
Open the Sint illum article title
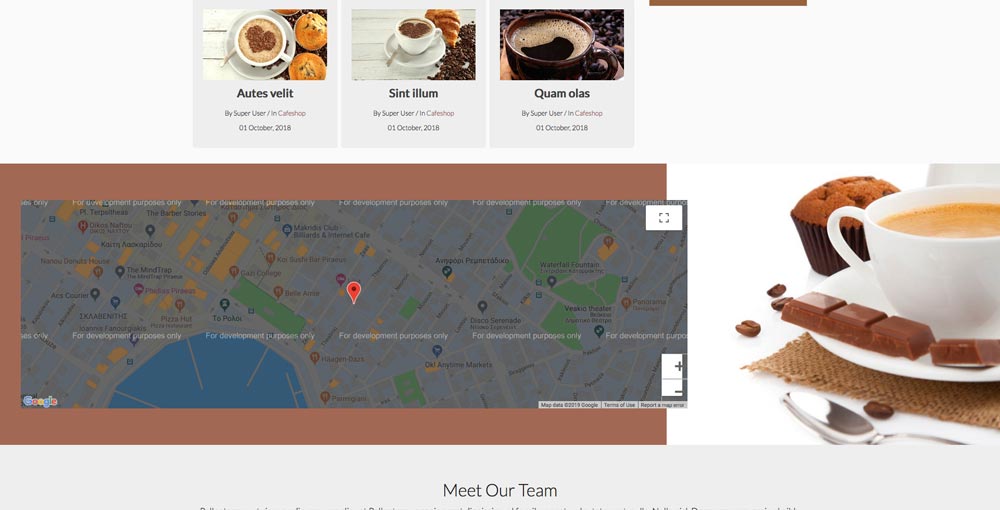pos(413,93)
